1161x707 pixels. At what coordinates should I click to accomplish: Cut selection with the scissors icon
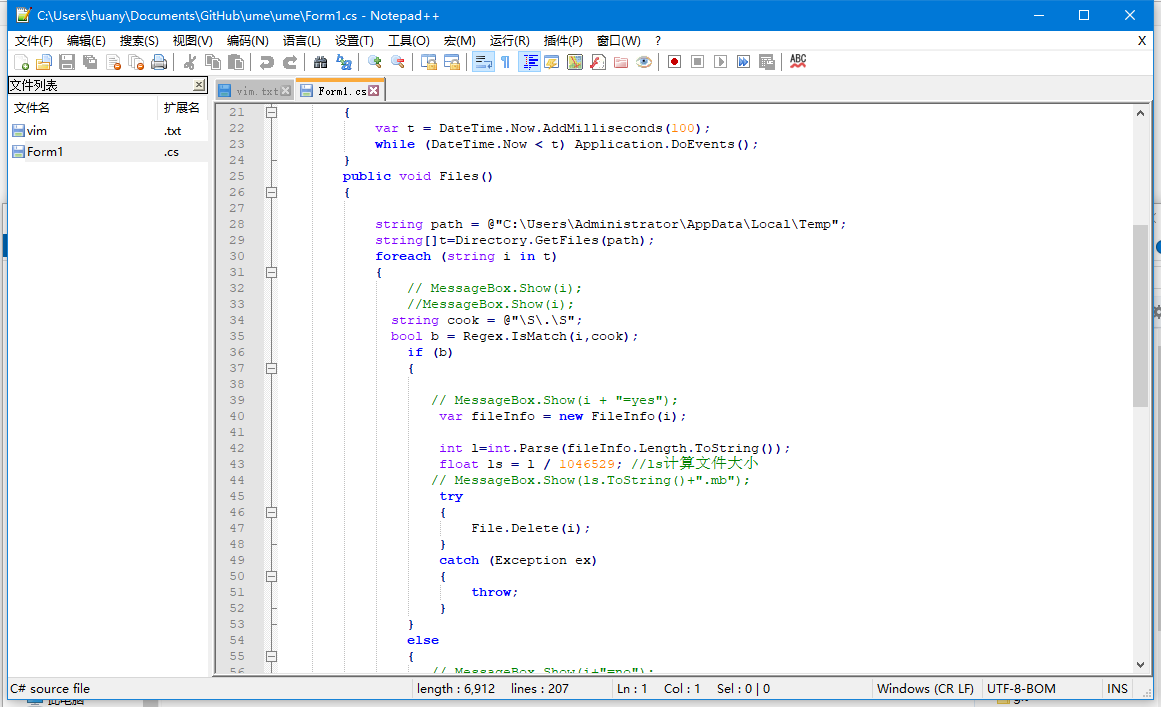(x=190, y=62)
